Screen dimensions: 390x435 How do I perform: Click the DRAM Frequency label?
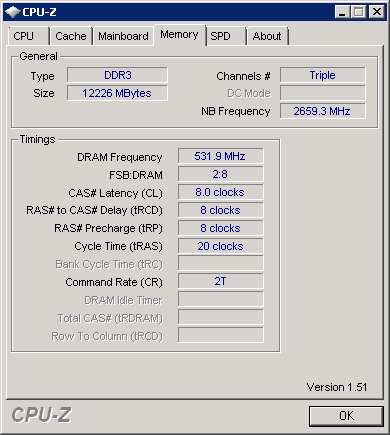click(x=120, y=157)
